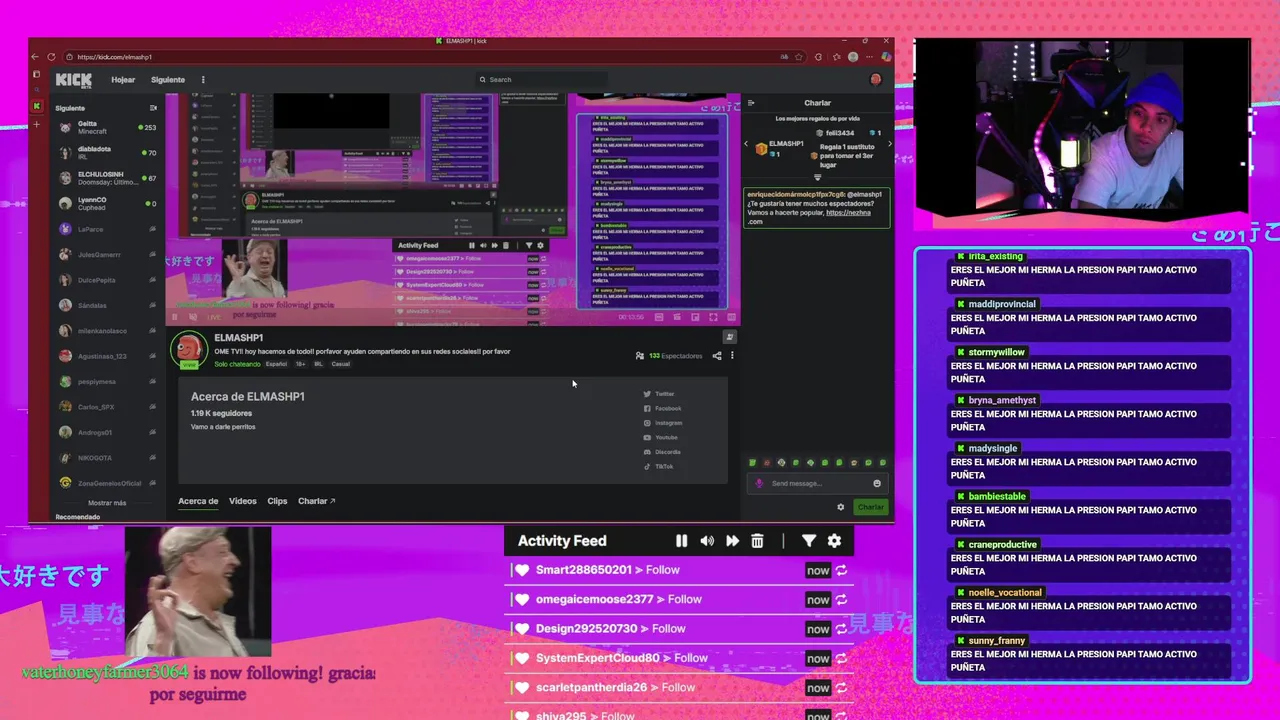Image resolution: width=1280 pixels, height=720 pixels.
Task: Collapse the Siguiente sidebar list
Action: point(153,108)
